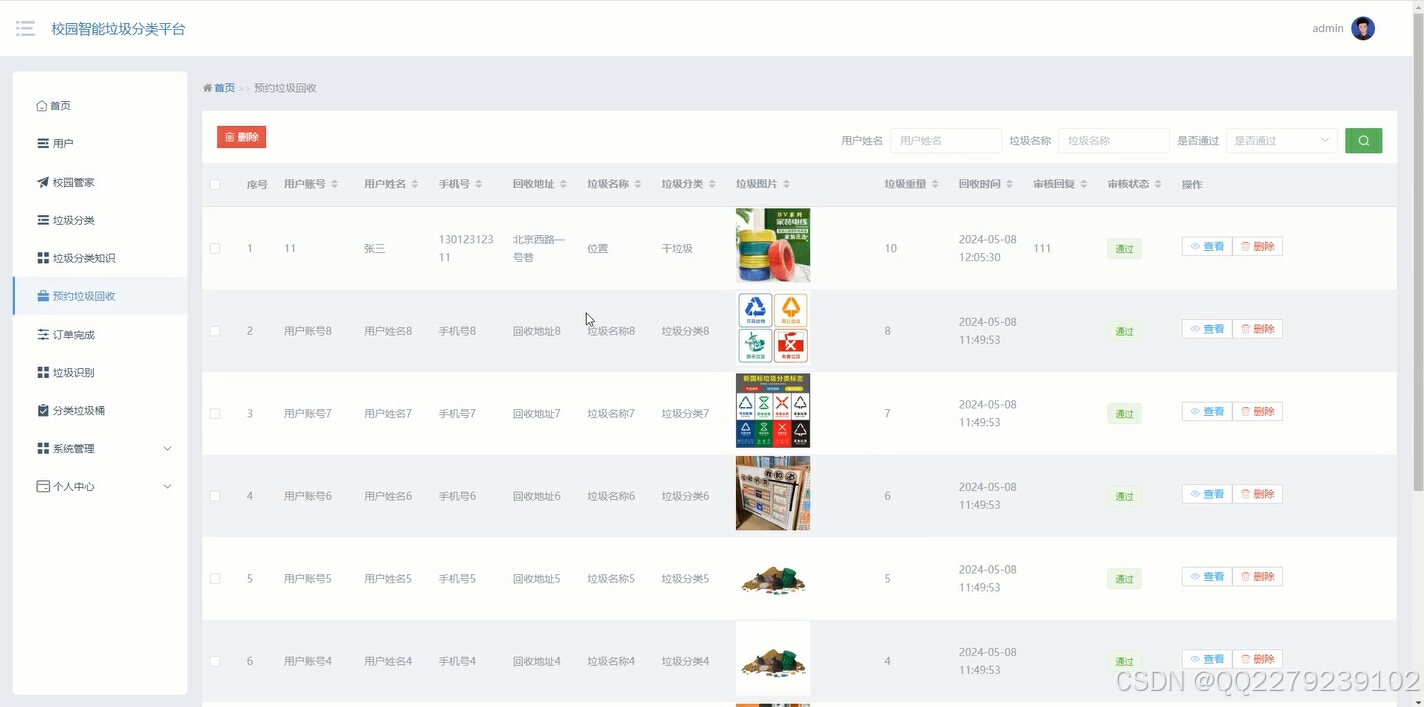The width and height of the screenshot is (1424, 707).
Task: Toggle the select-all checkbox in table header
Action: point(214,184)
